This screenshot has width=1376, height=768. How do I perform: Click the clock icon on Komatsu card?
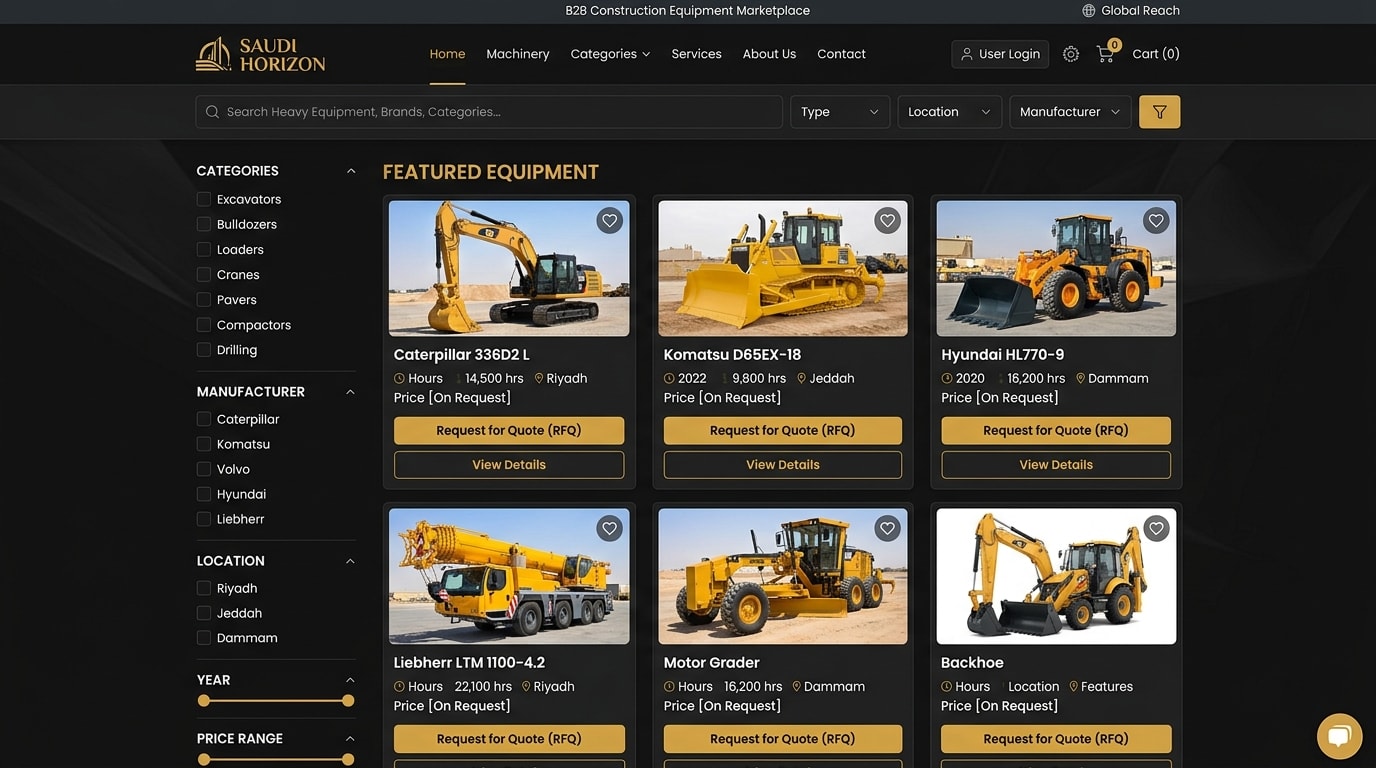669,378
